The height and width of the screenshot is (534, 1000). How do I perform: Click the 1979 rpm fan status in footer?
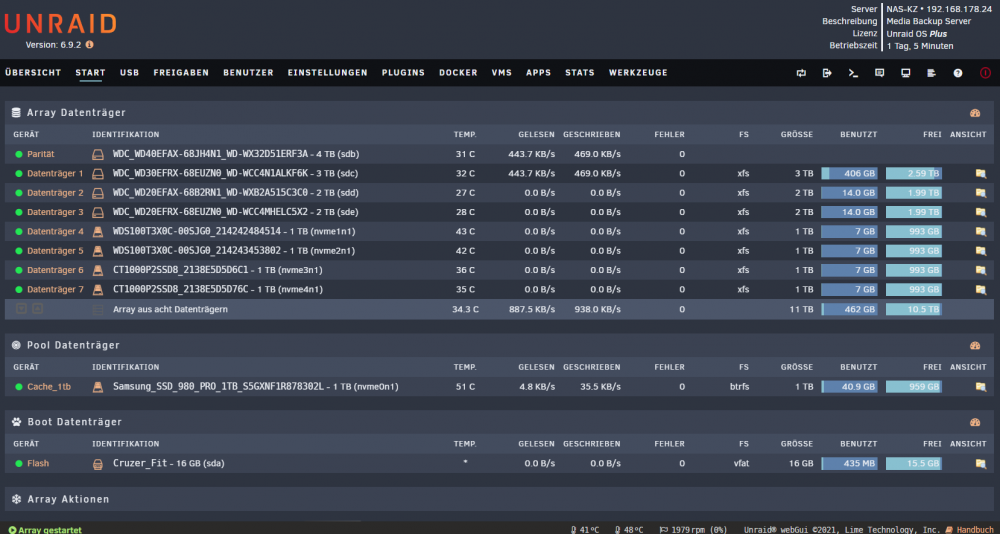[695, 530]
